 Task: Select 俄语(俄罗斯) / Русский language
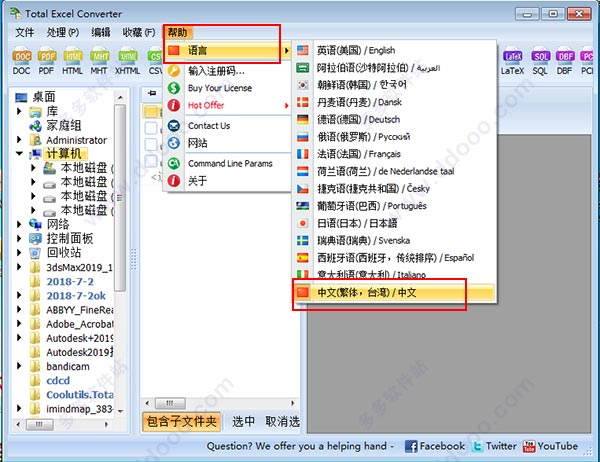(x=394, y=137)
